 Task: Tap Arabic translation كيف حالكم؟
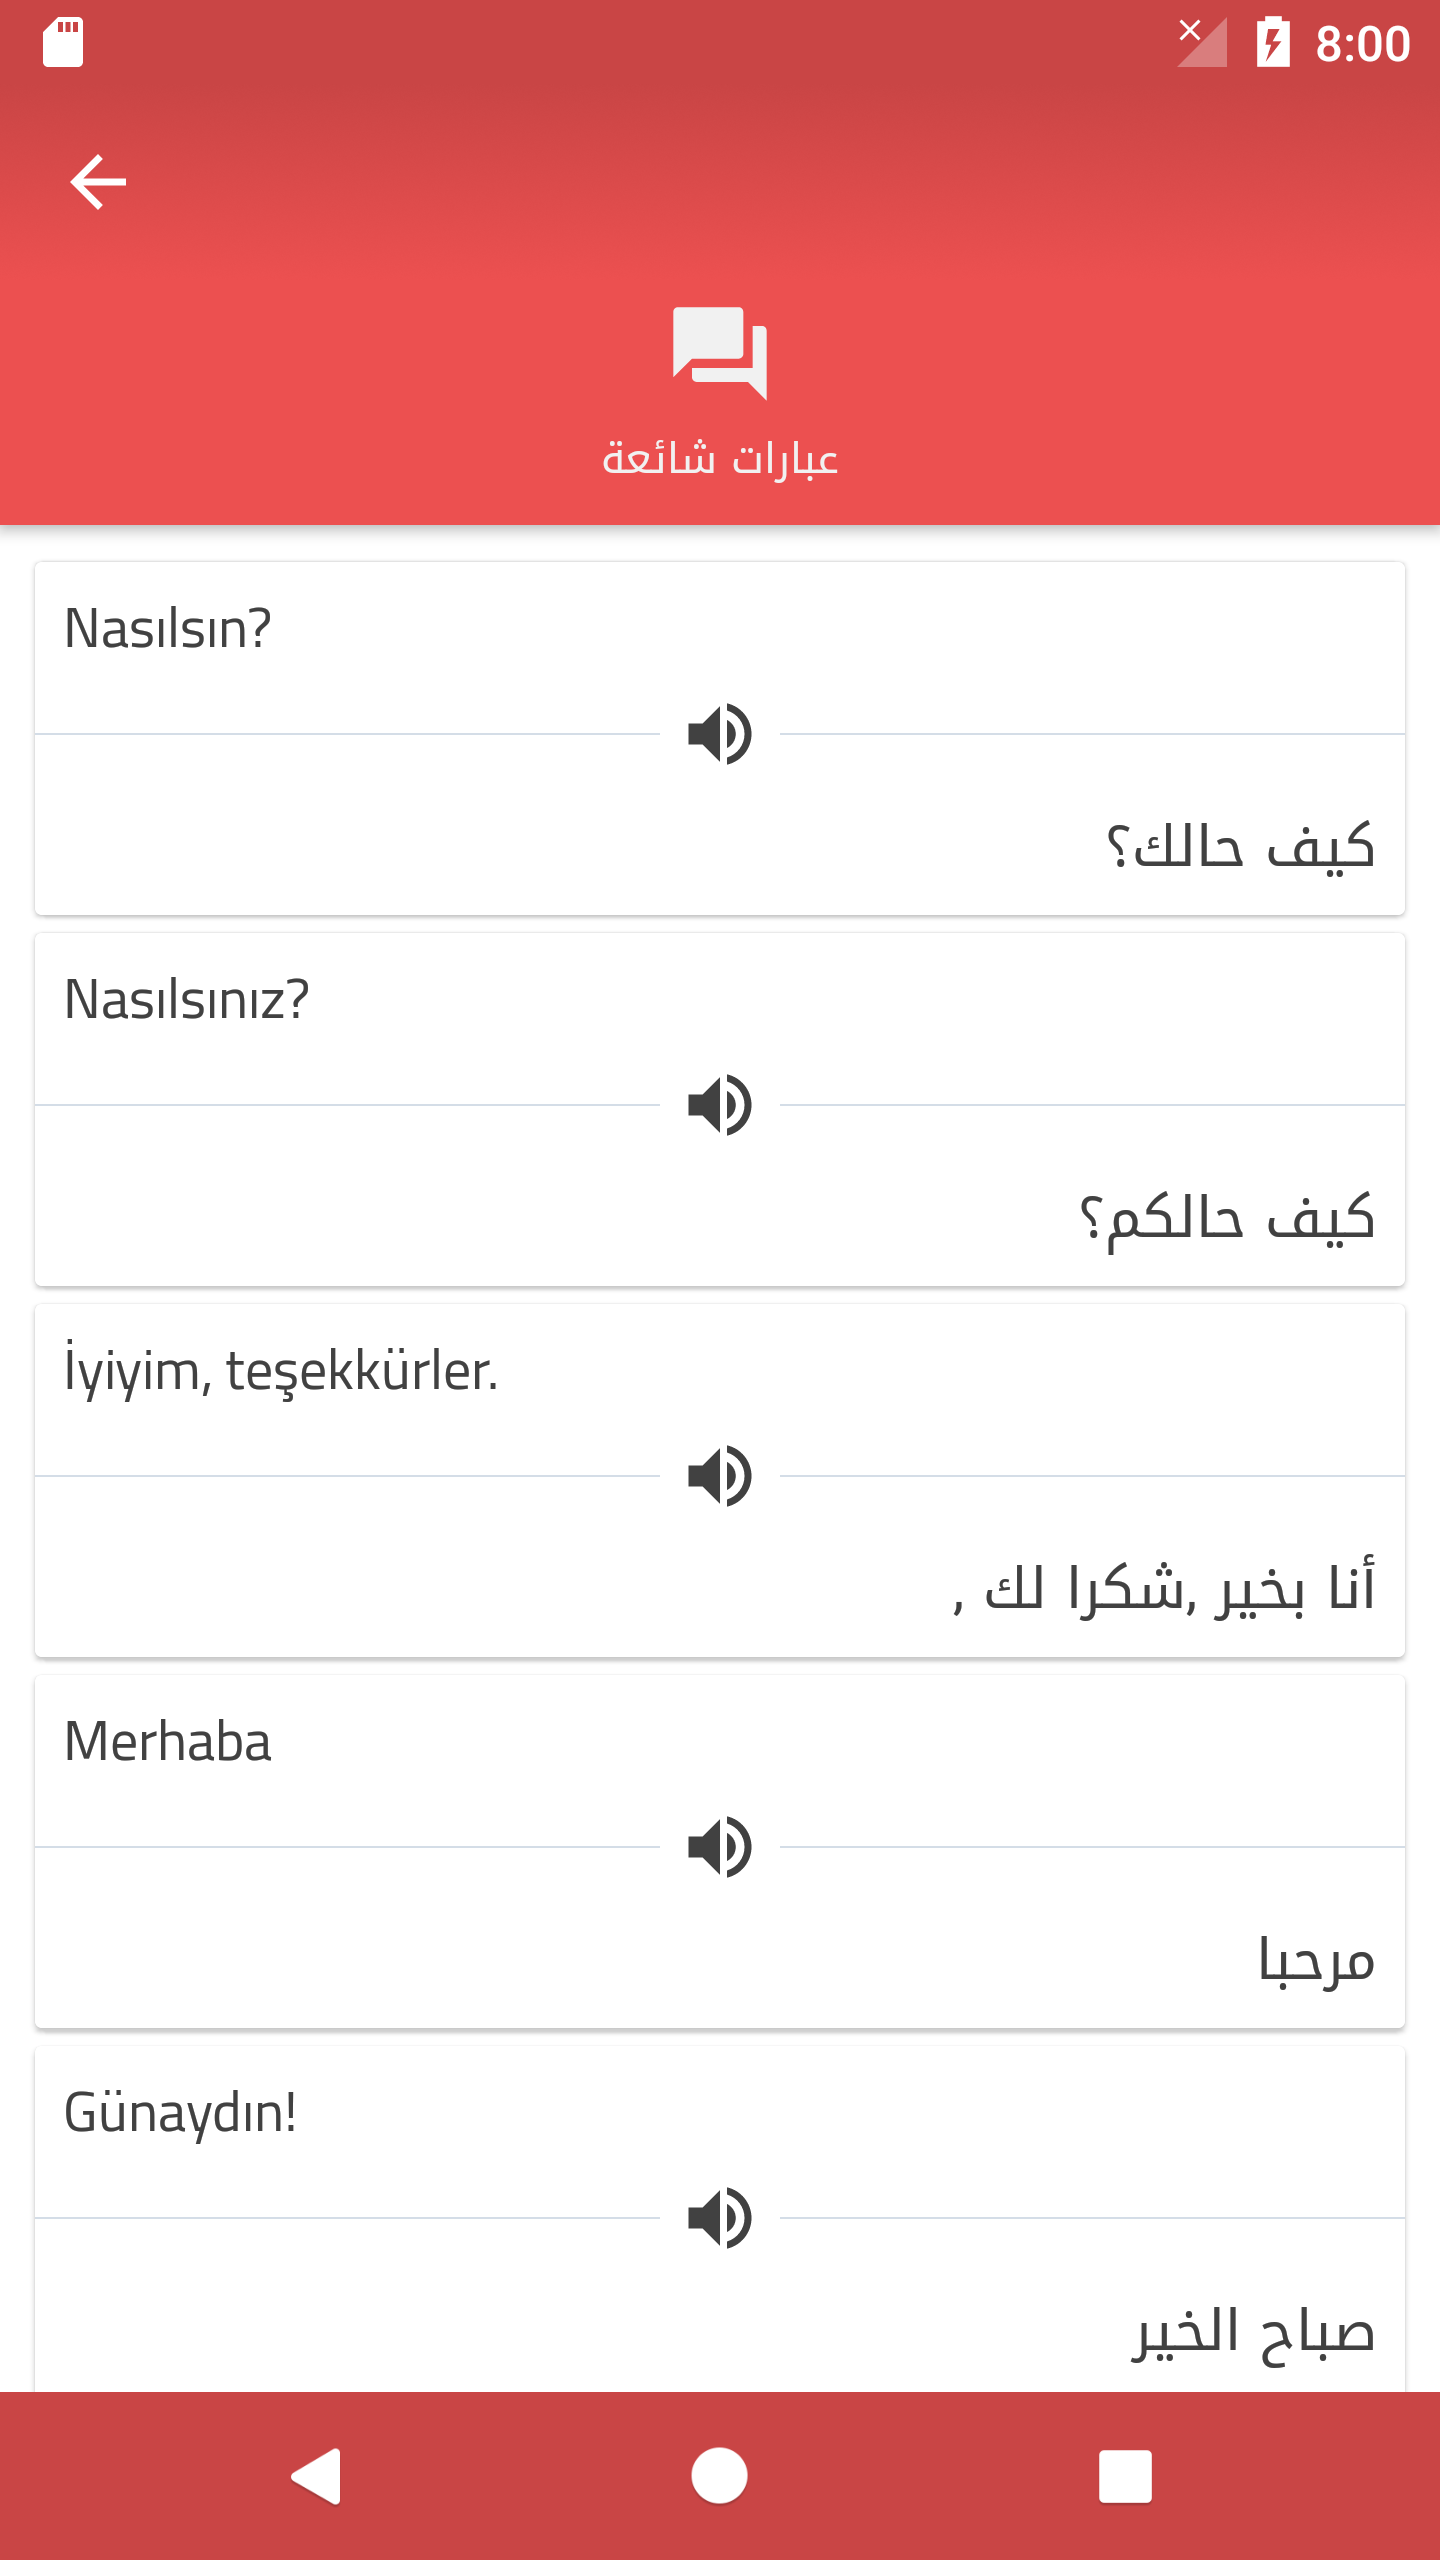[x=1227, y=1218]
